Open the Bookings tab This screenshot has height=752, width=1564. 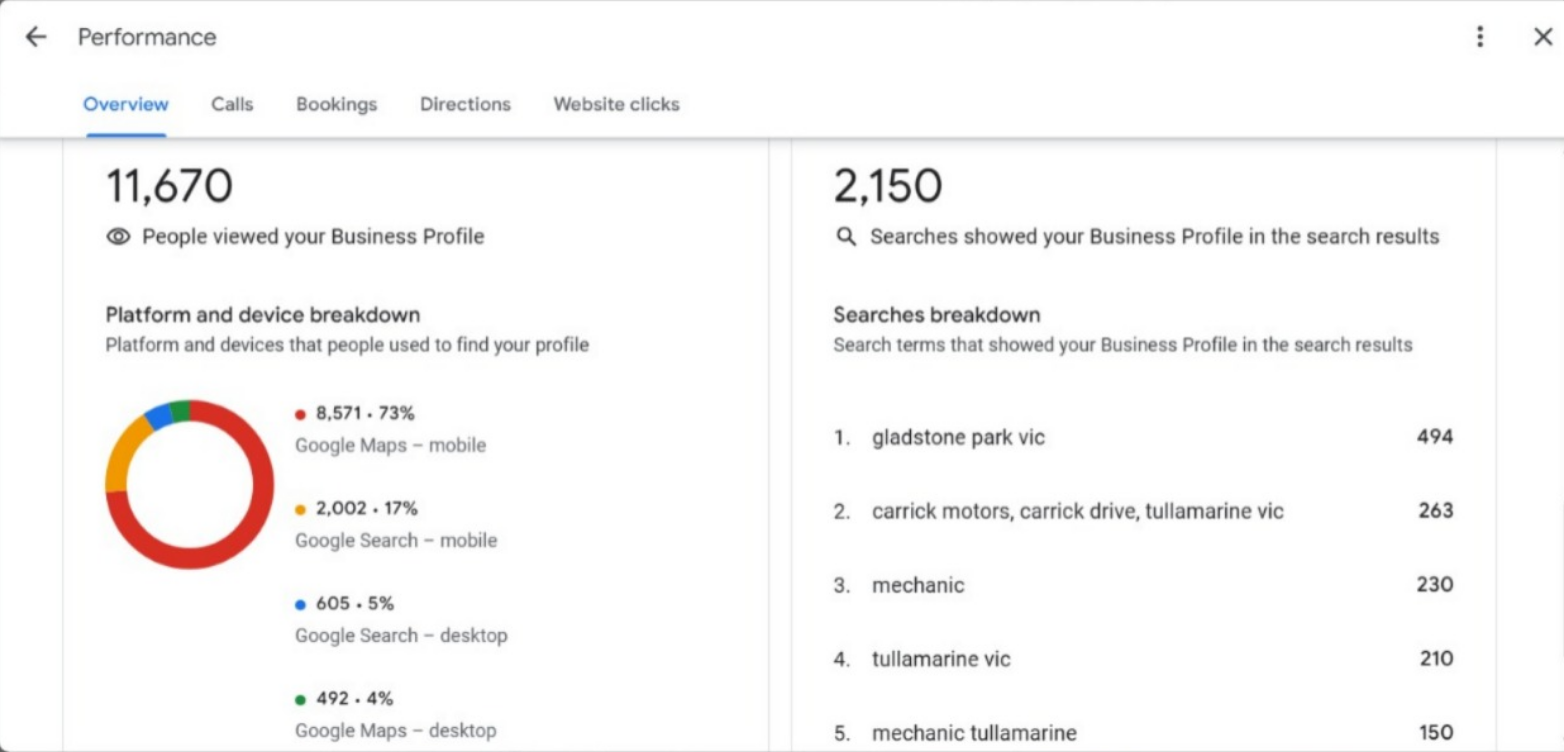336,104
